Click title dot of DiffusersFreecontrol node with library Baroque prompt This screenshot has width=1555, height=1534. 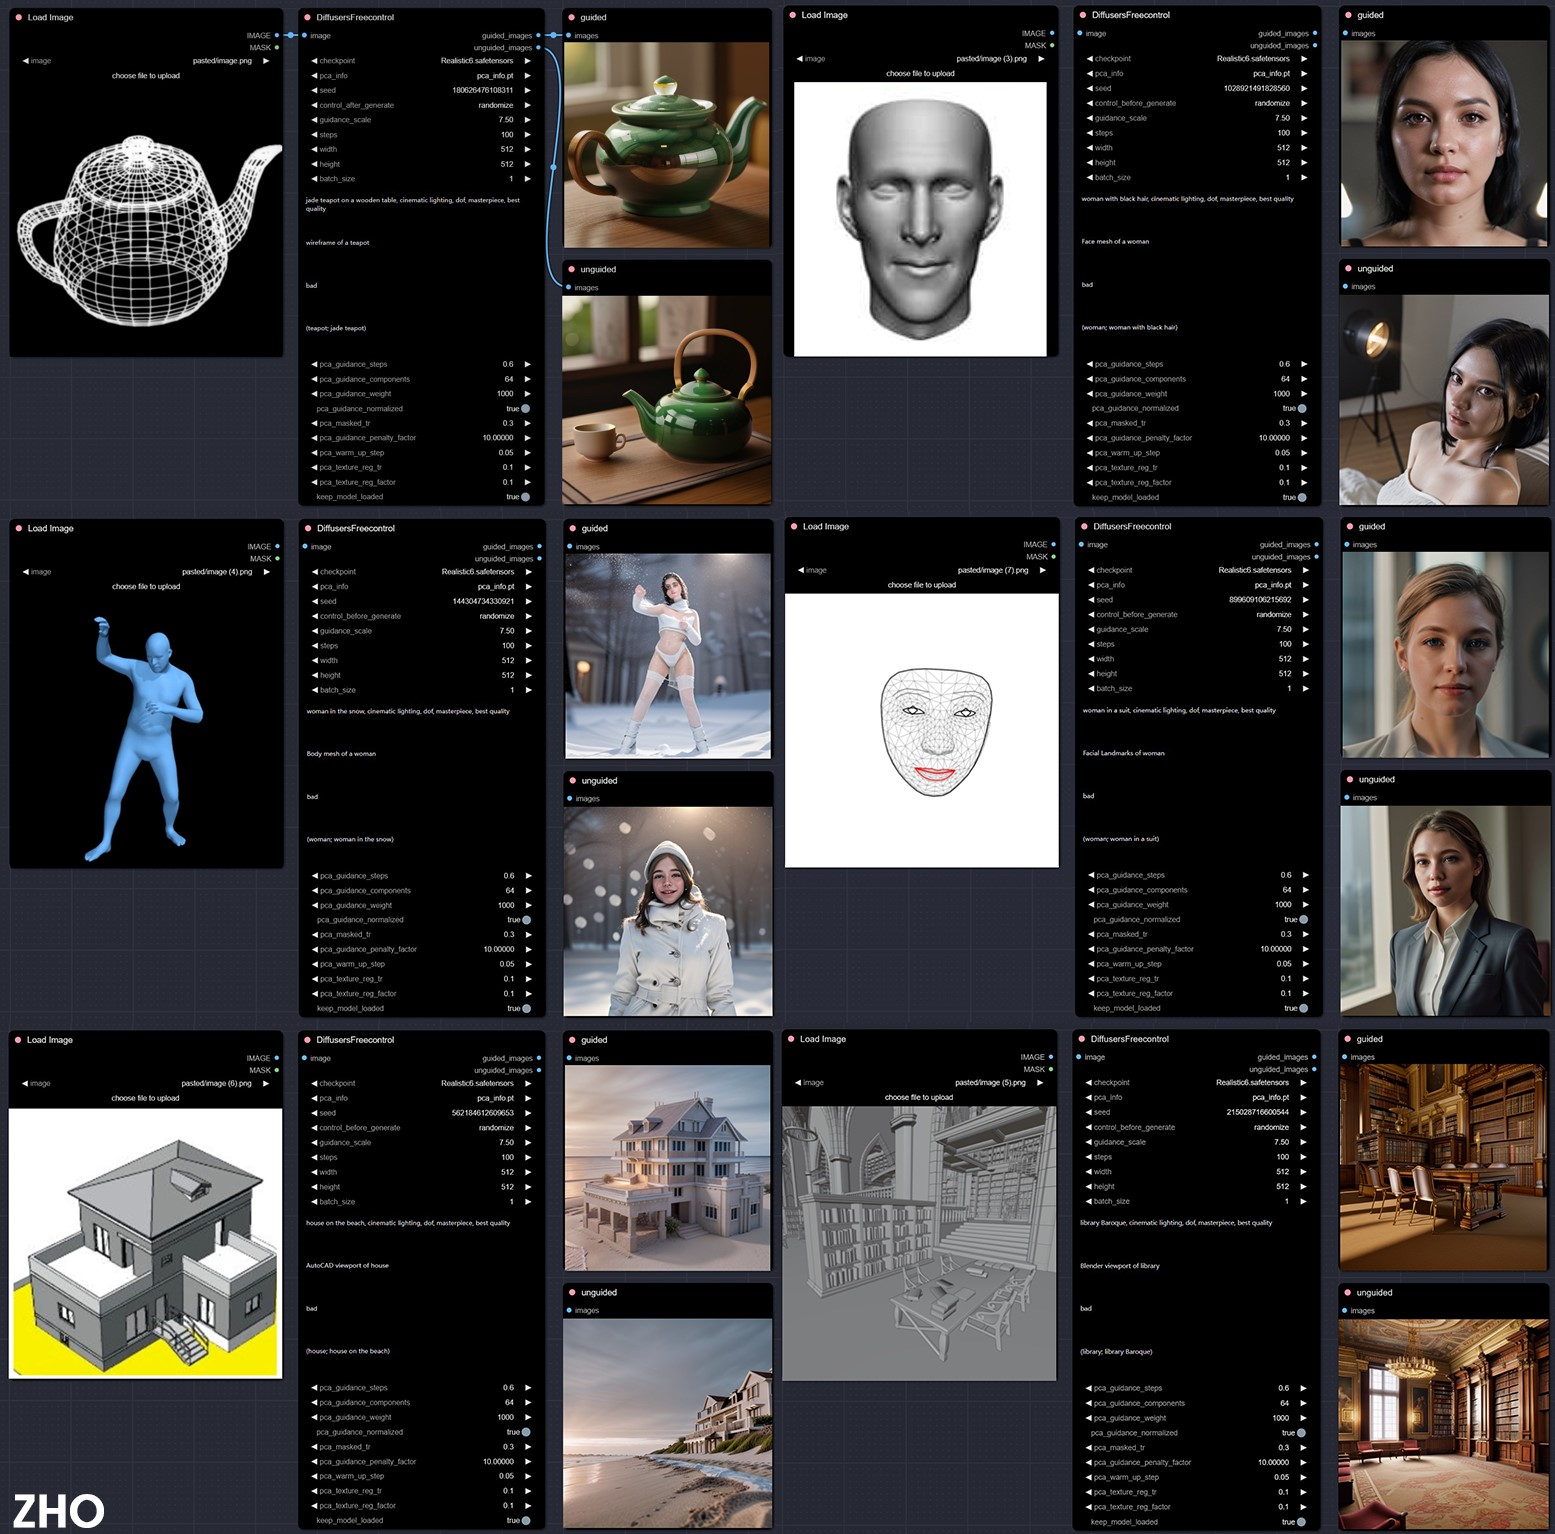click(1081, 1039)
